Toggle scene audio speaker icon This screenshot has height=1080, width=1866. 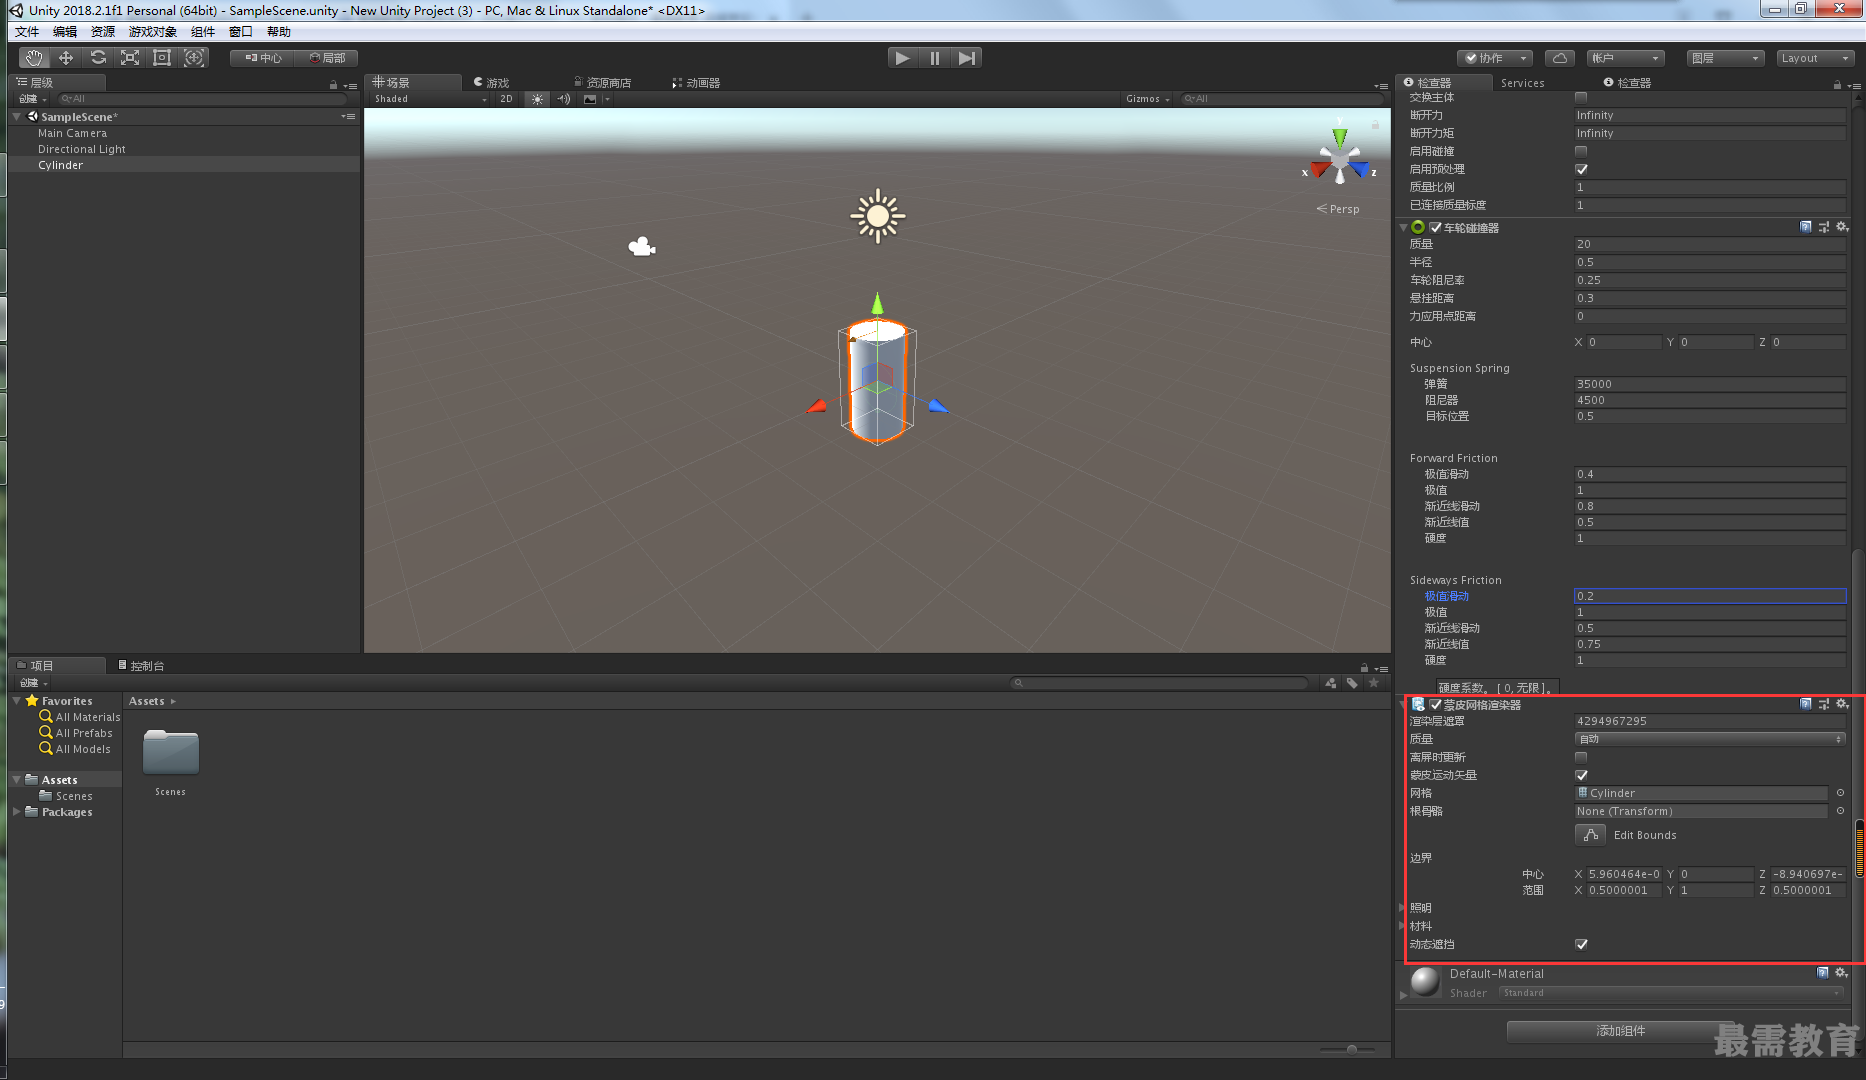tap(564, 99)
